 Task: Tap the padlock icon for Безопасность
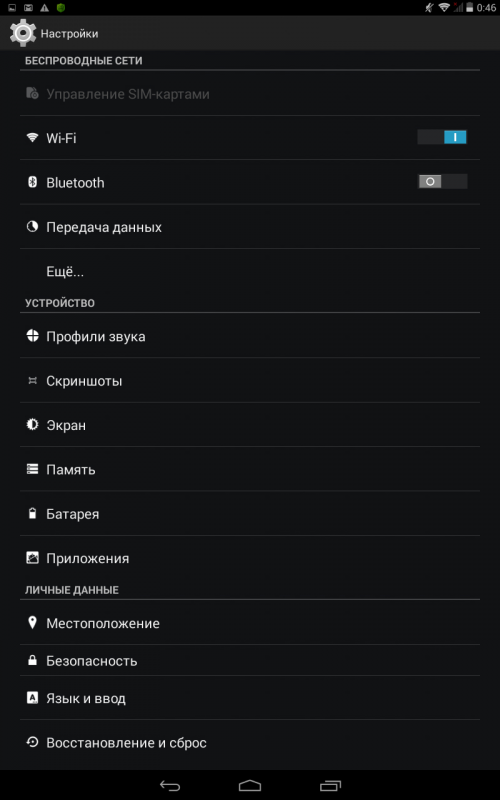point(33,661)
